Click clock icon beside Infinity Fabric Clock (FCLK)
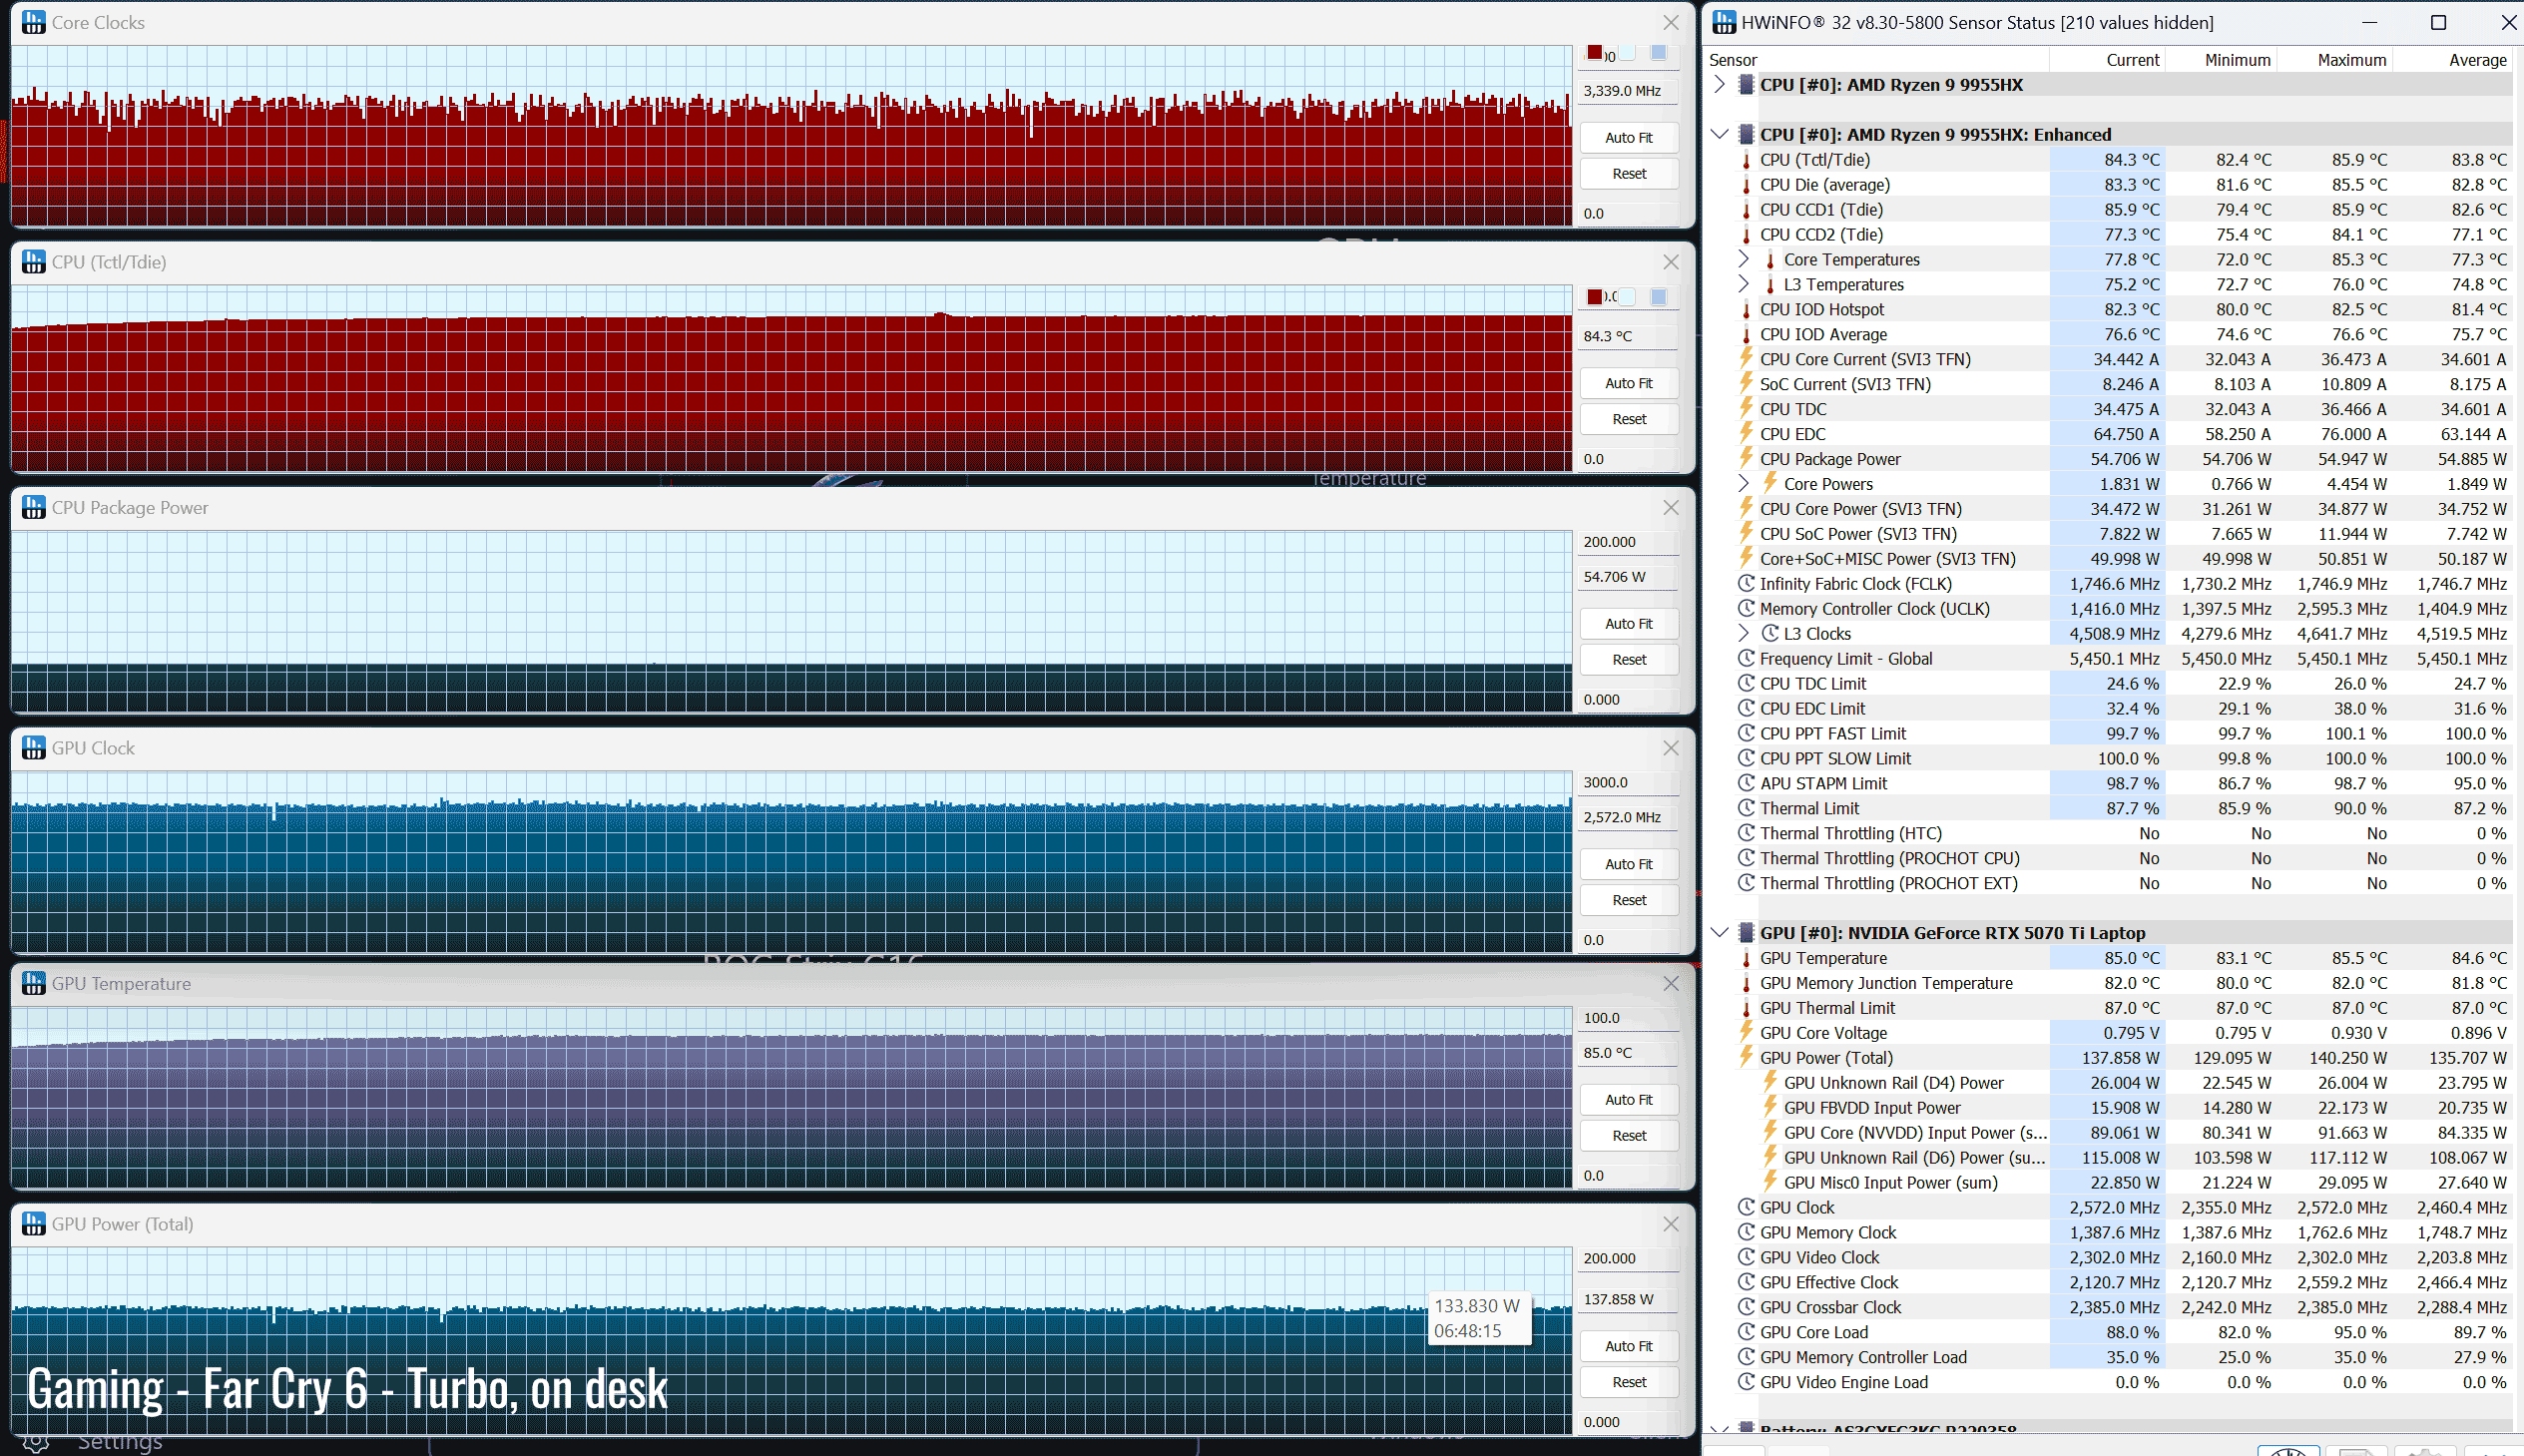This screenshot has width=2524, height=1456. 1747,584
